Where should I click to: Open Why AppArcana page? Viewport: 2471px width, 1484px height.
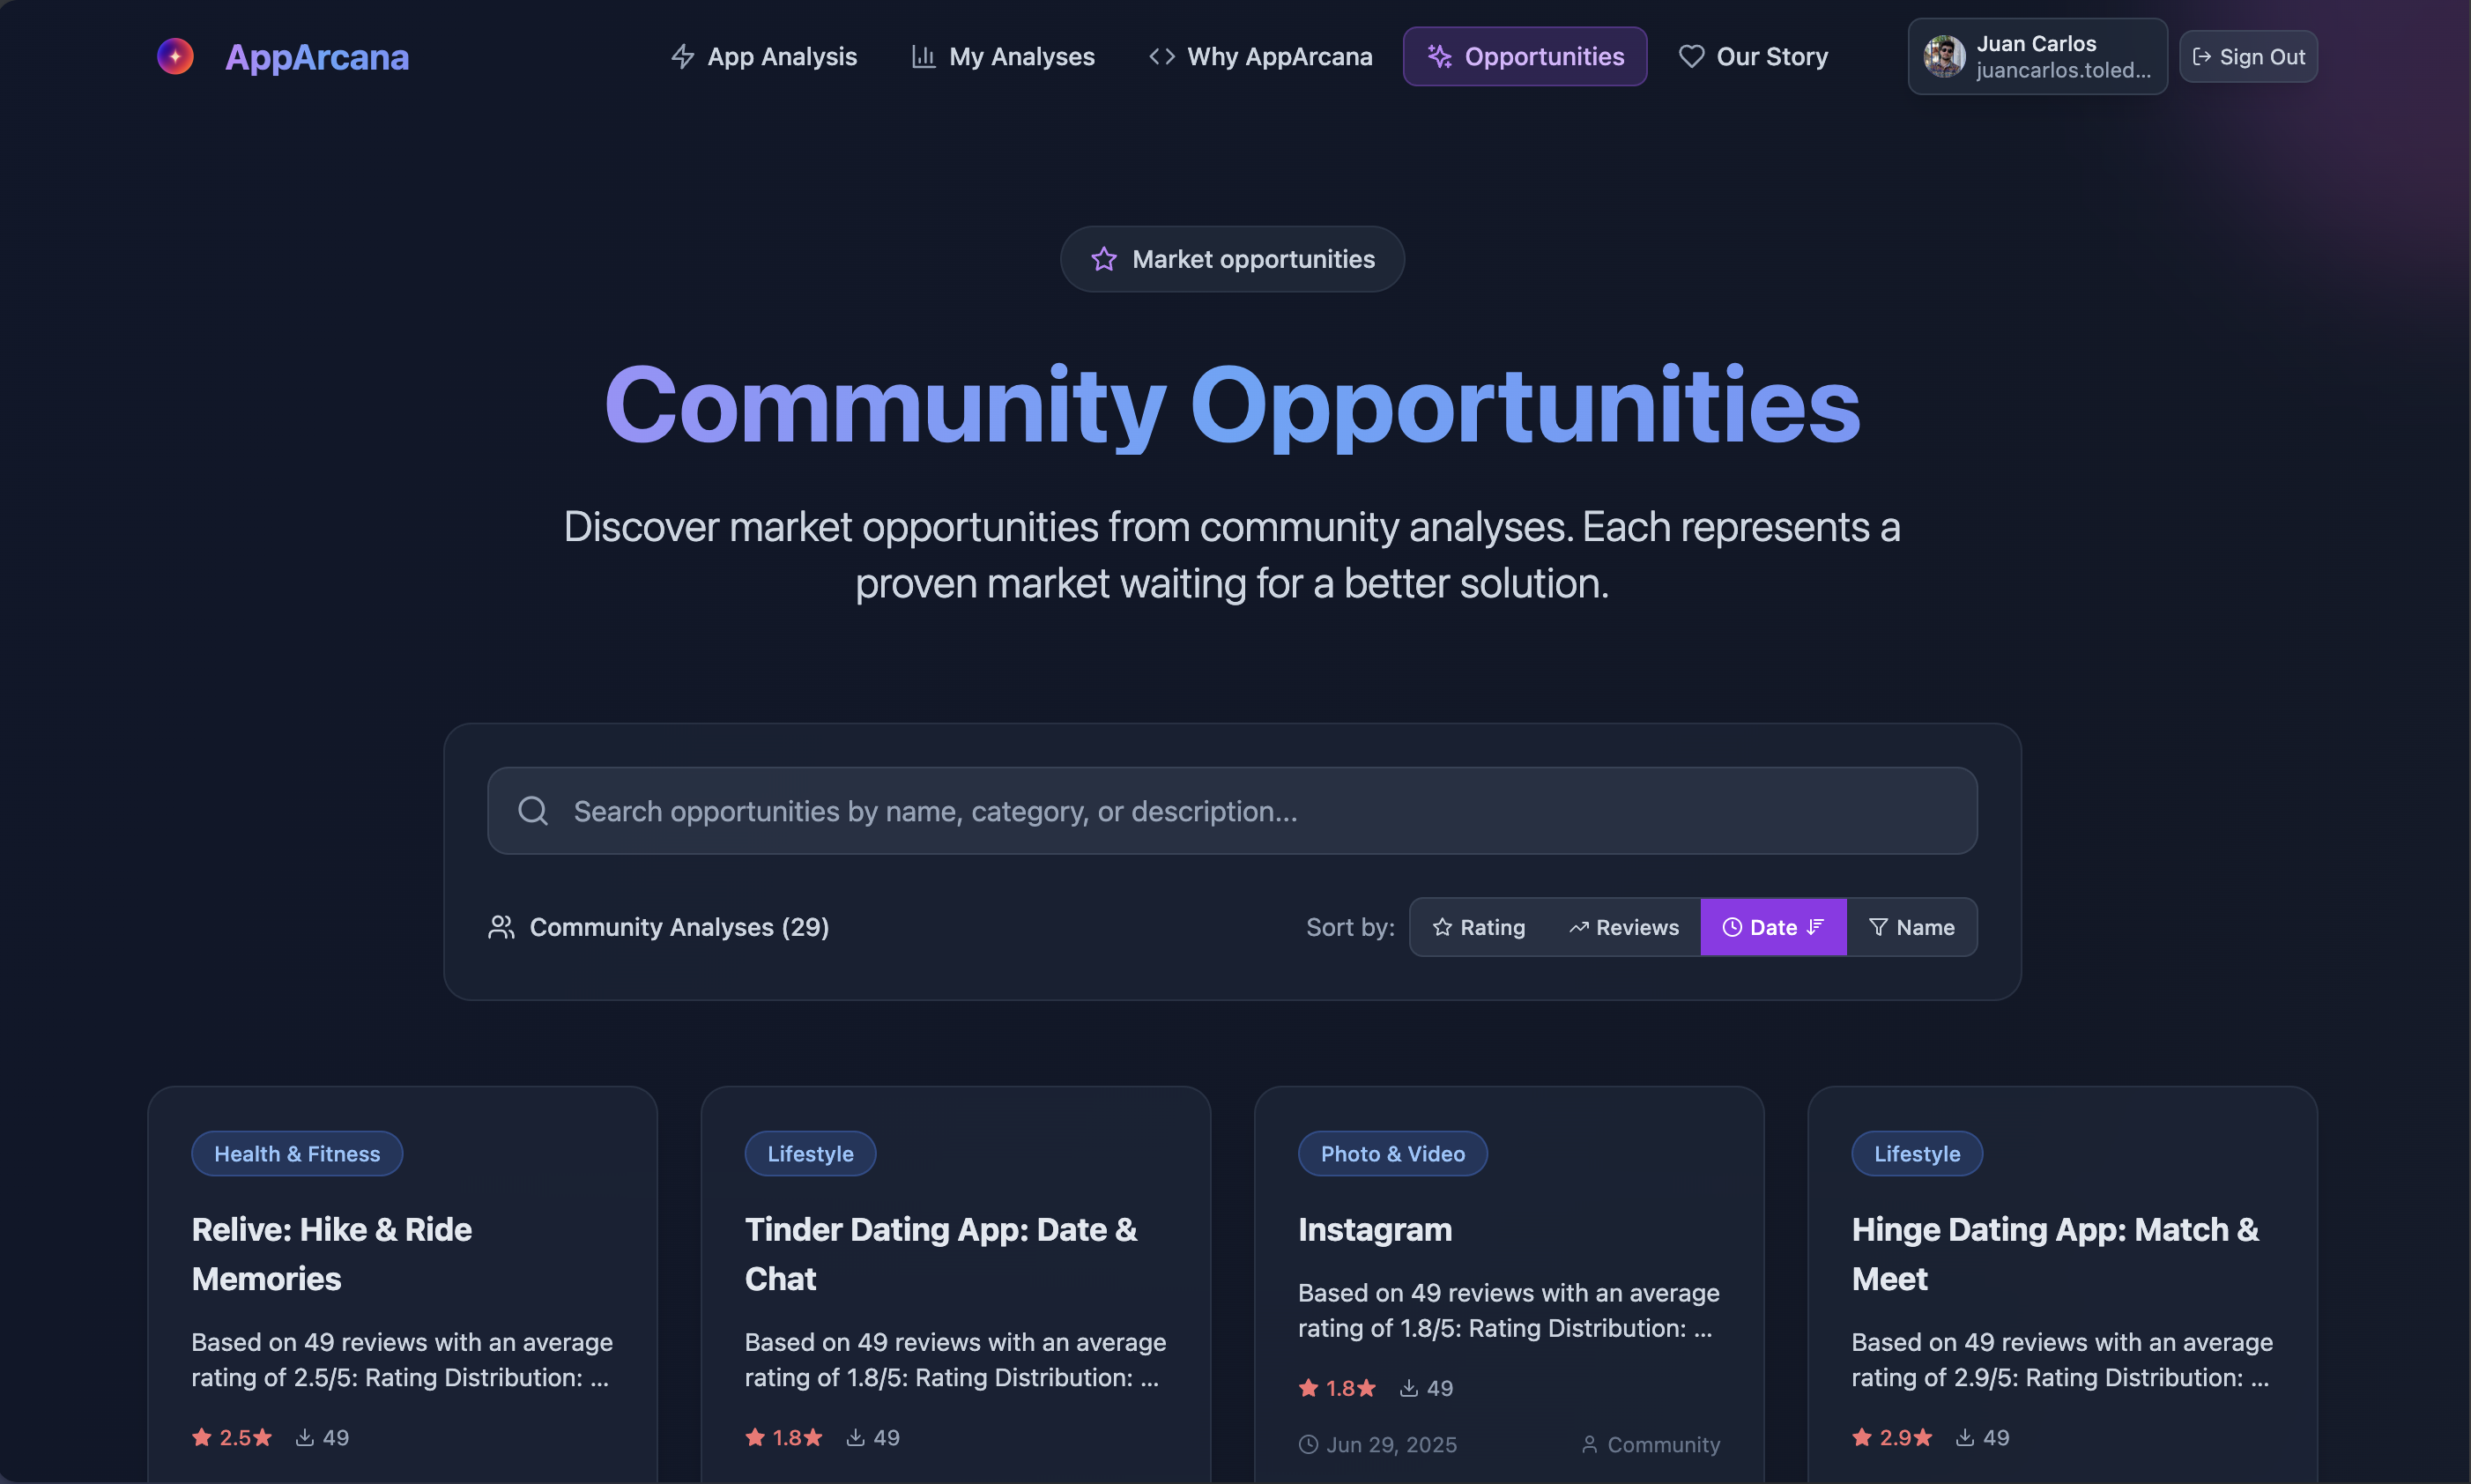(1261, 56)
